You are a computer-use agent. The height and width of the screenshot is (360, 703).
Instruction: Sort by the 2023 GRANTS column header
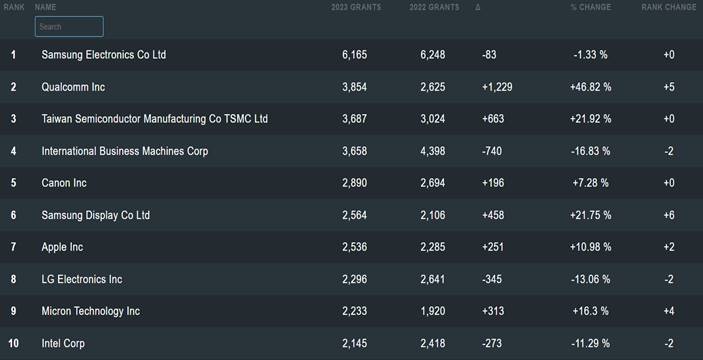(356, 7)
